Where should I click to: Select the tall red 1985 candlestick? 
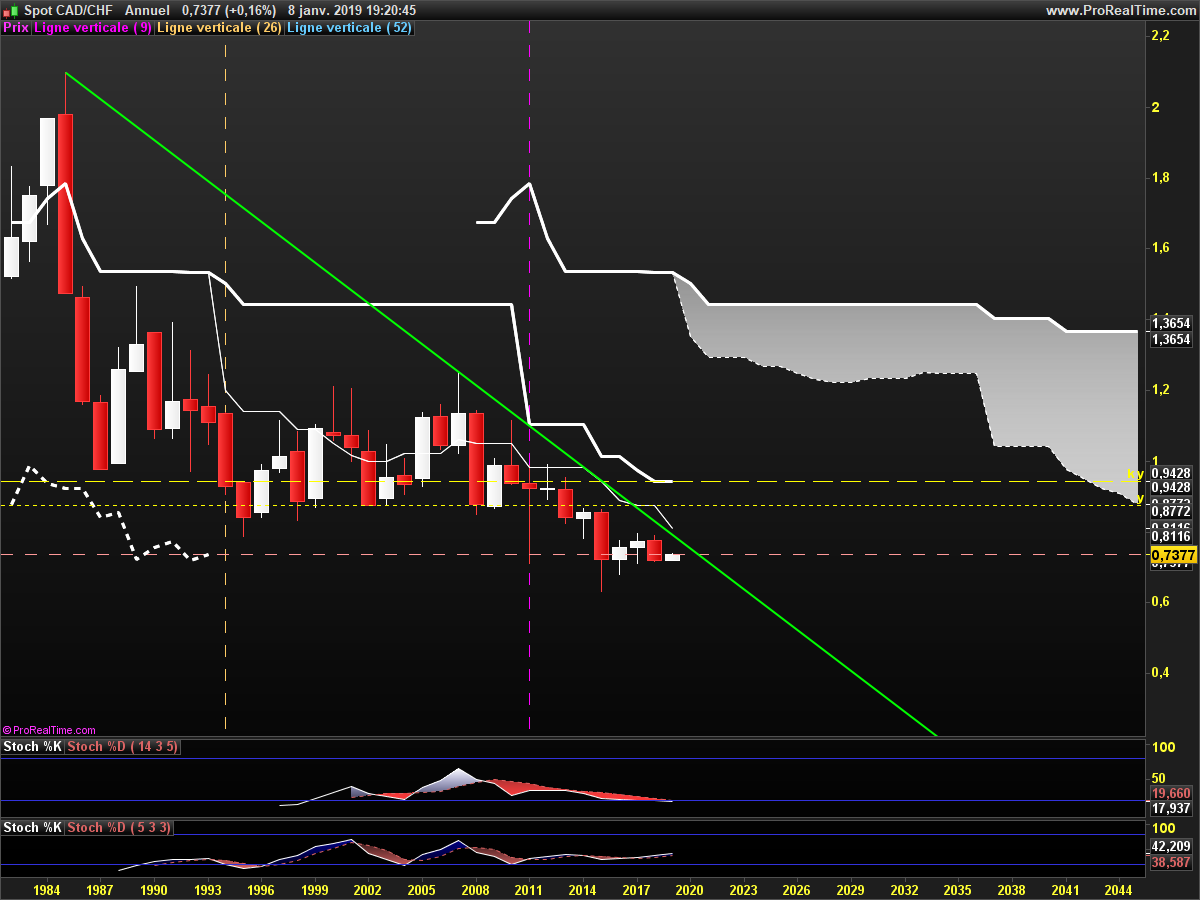[65, 204]
